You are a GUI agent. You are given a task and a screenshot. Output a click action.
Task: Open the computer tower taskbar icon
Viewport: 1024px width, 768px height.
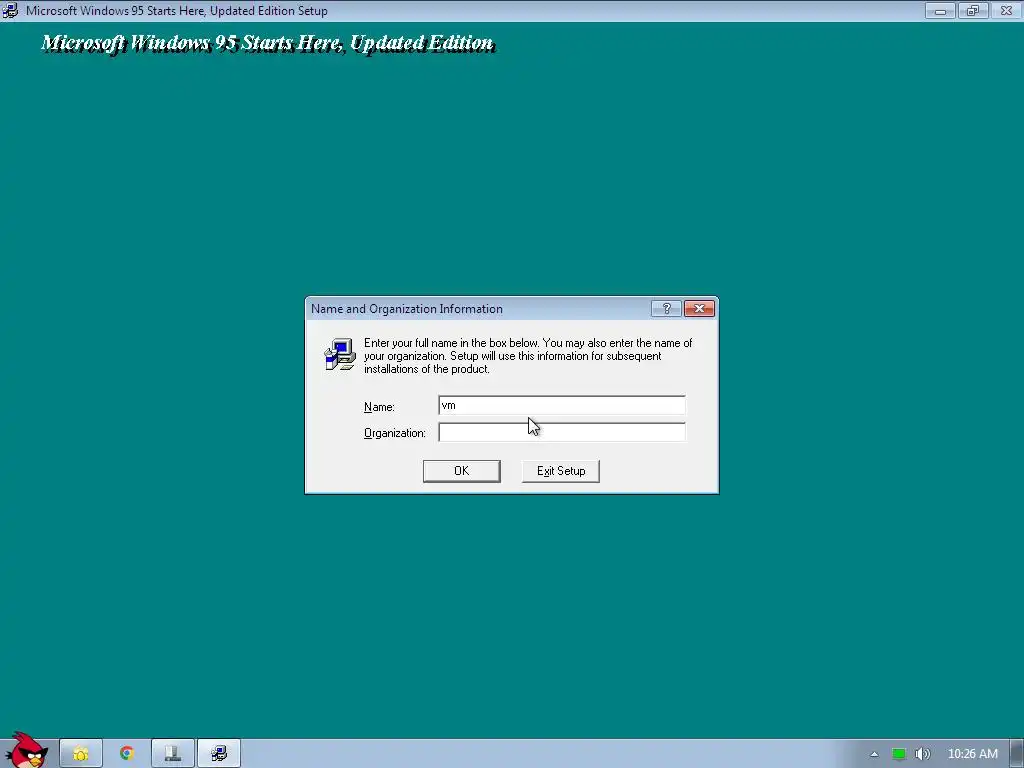point(172,754)
